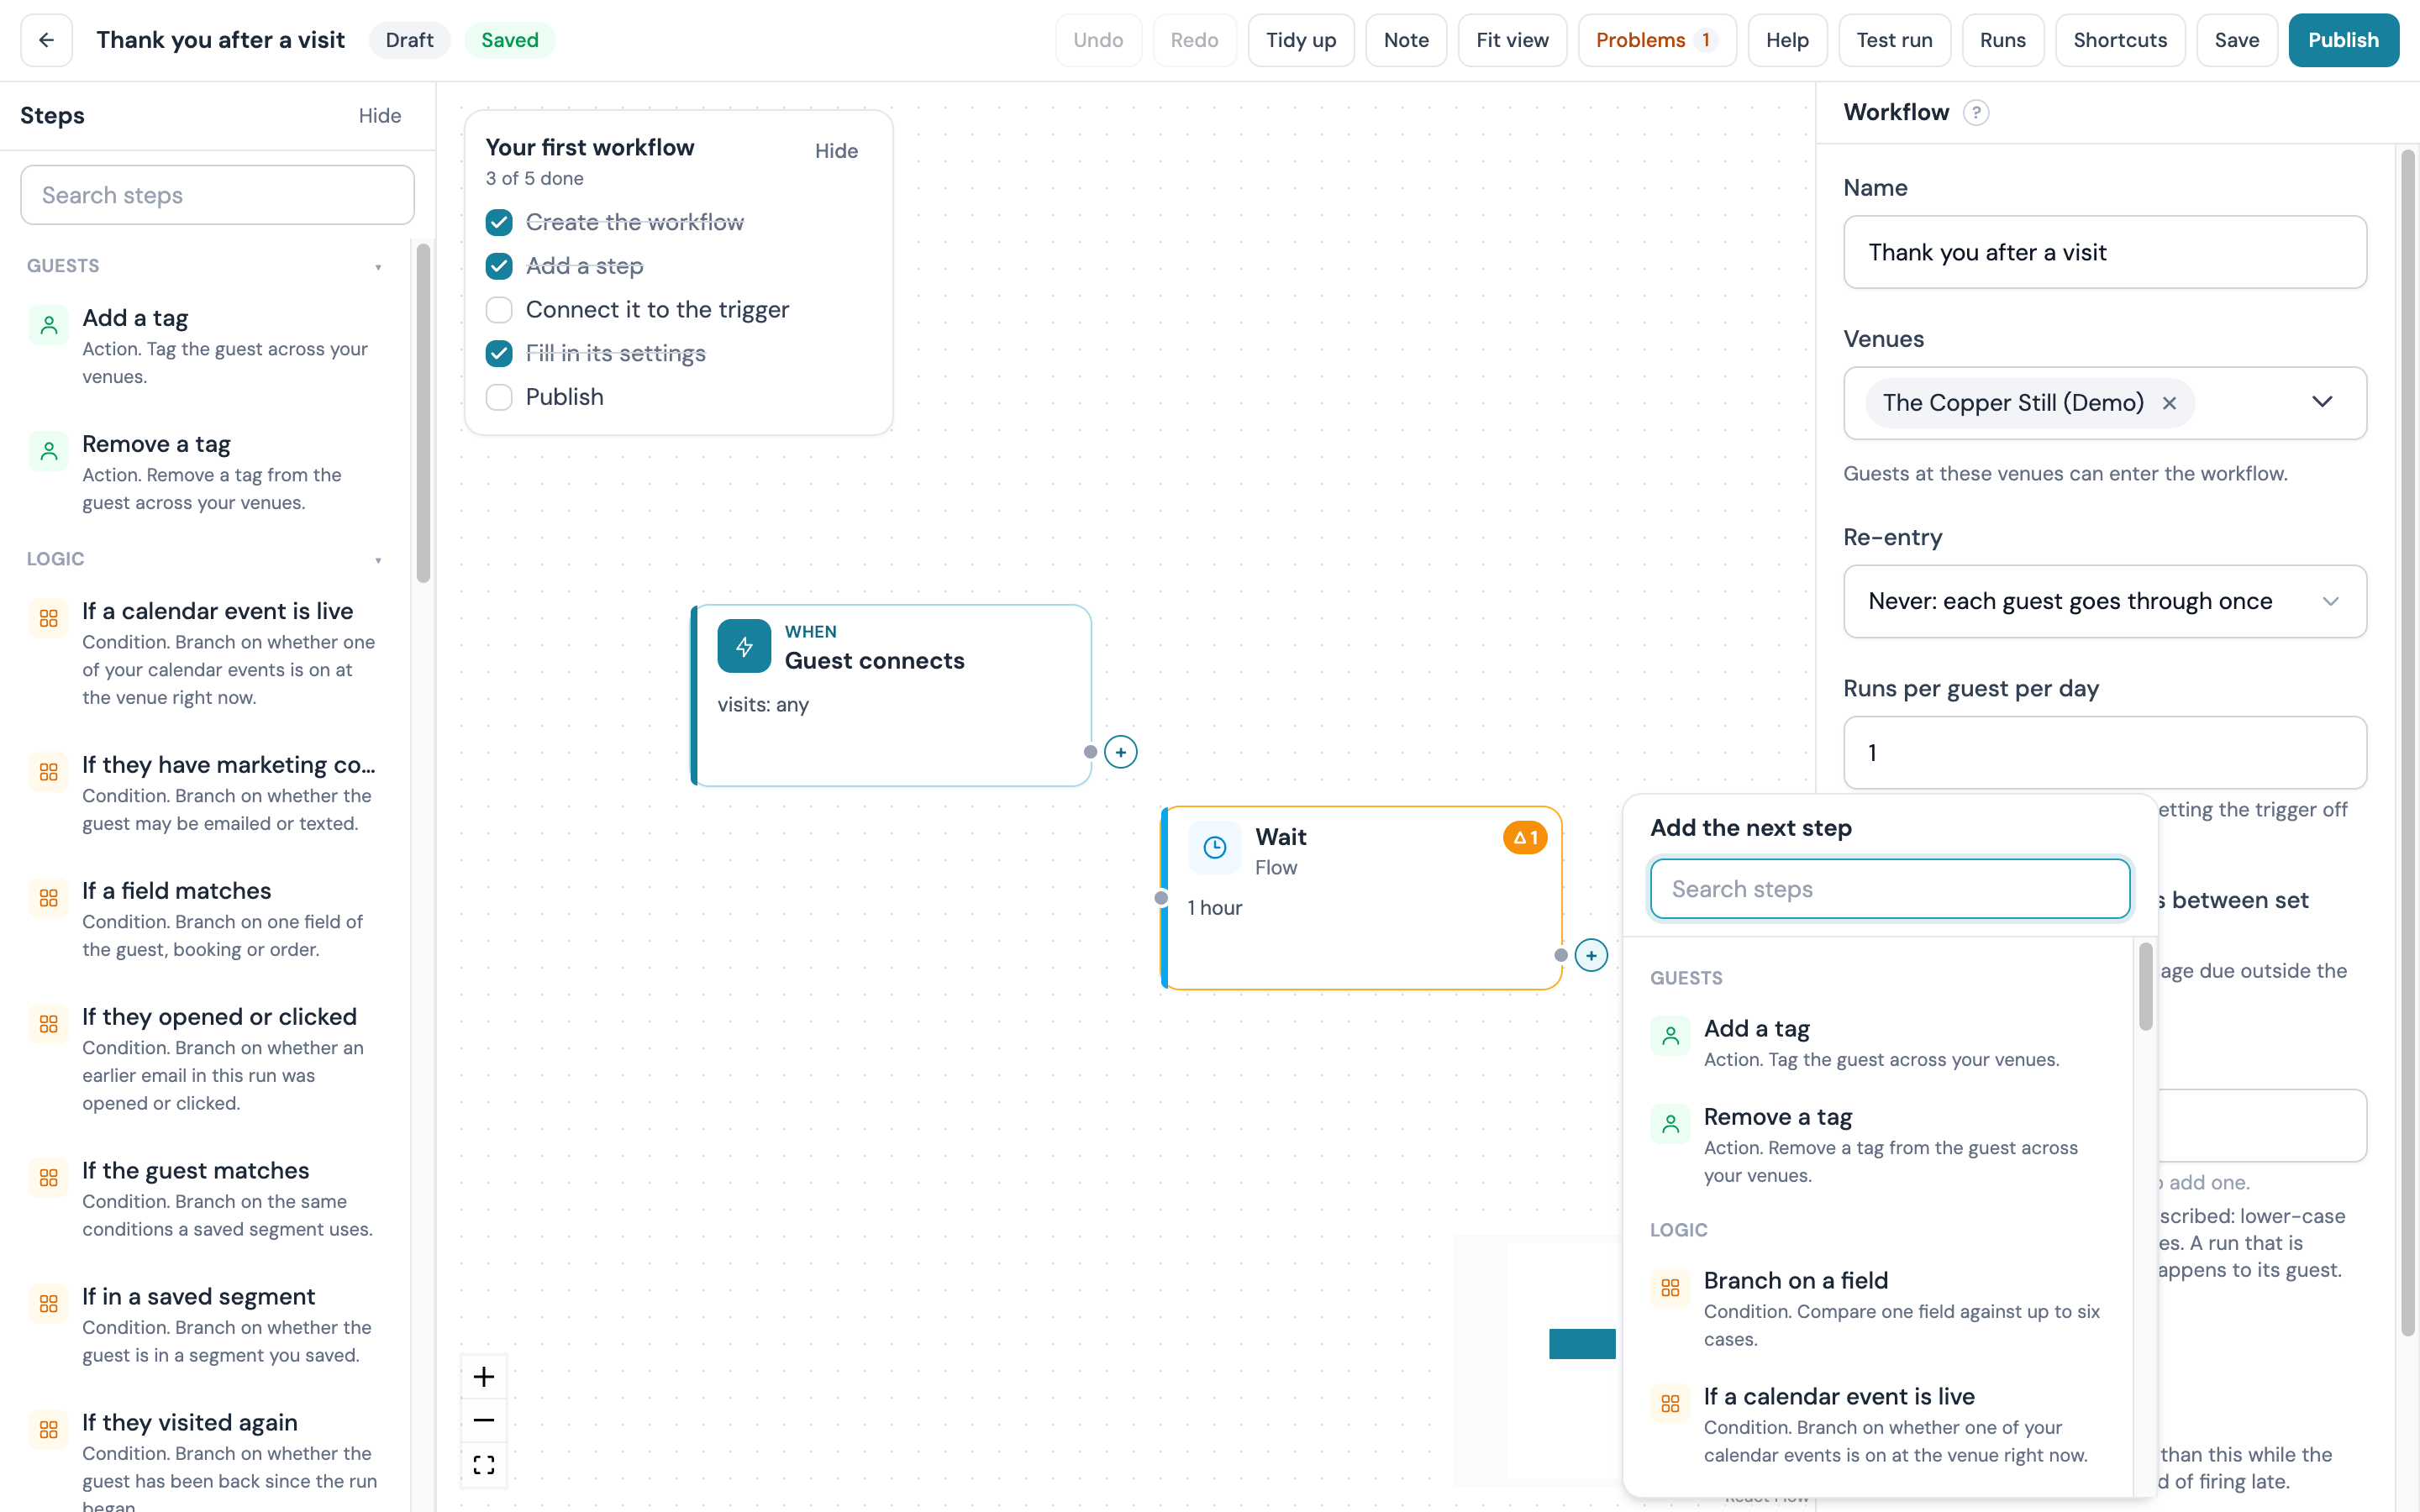Click the plus handle after Guest connects

[1120, 752]
